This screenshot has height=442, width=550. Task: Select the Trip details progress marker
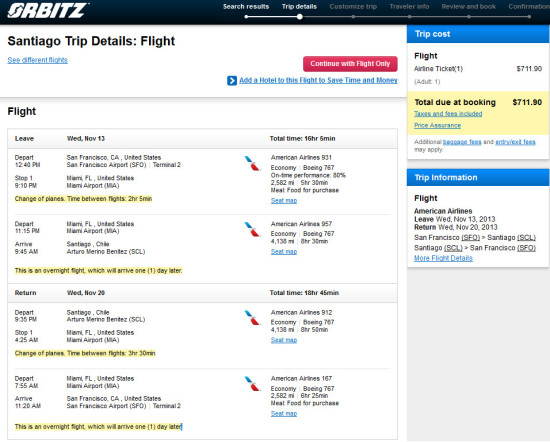300,16
